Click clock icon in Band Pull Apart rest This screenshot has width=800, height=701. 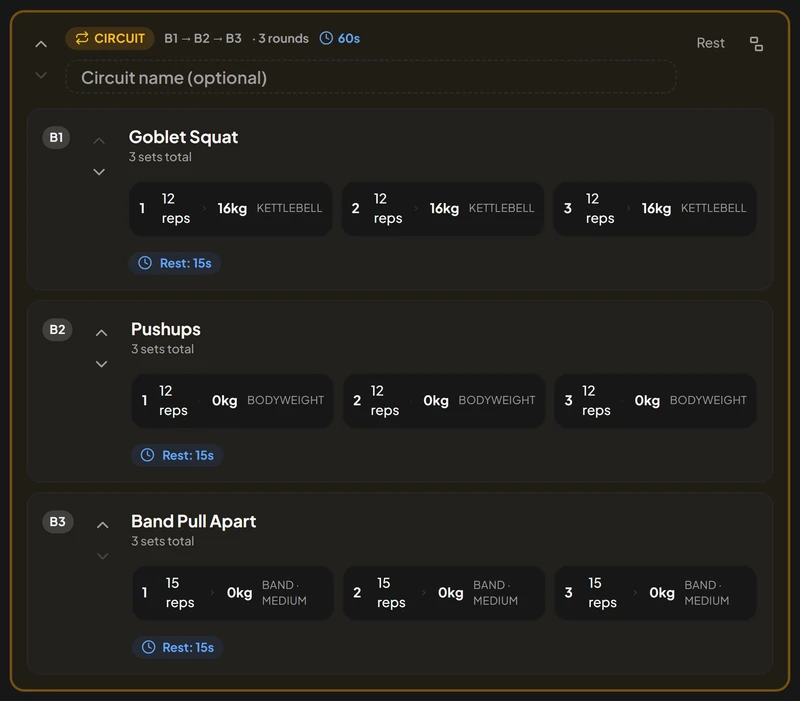tap(148, 647)
